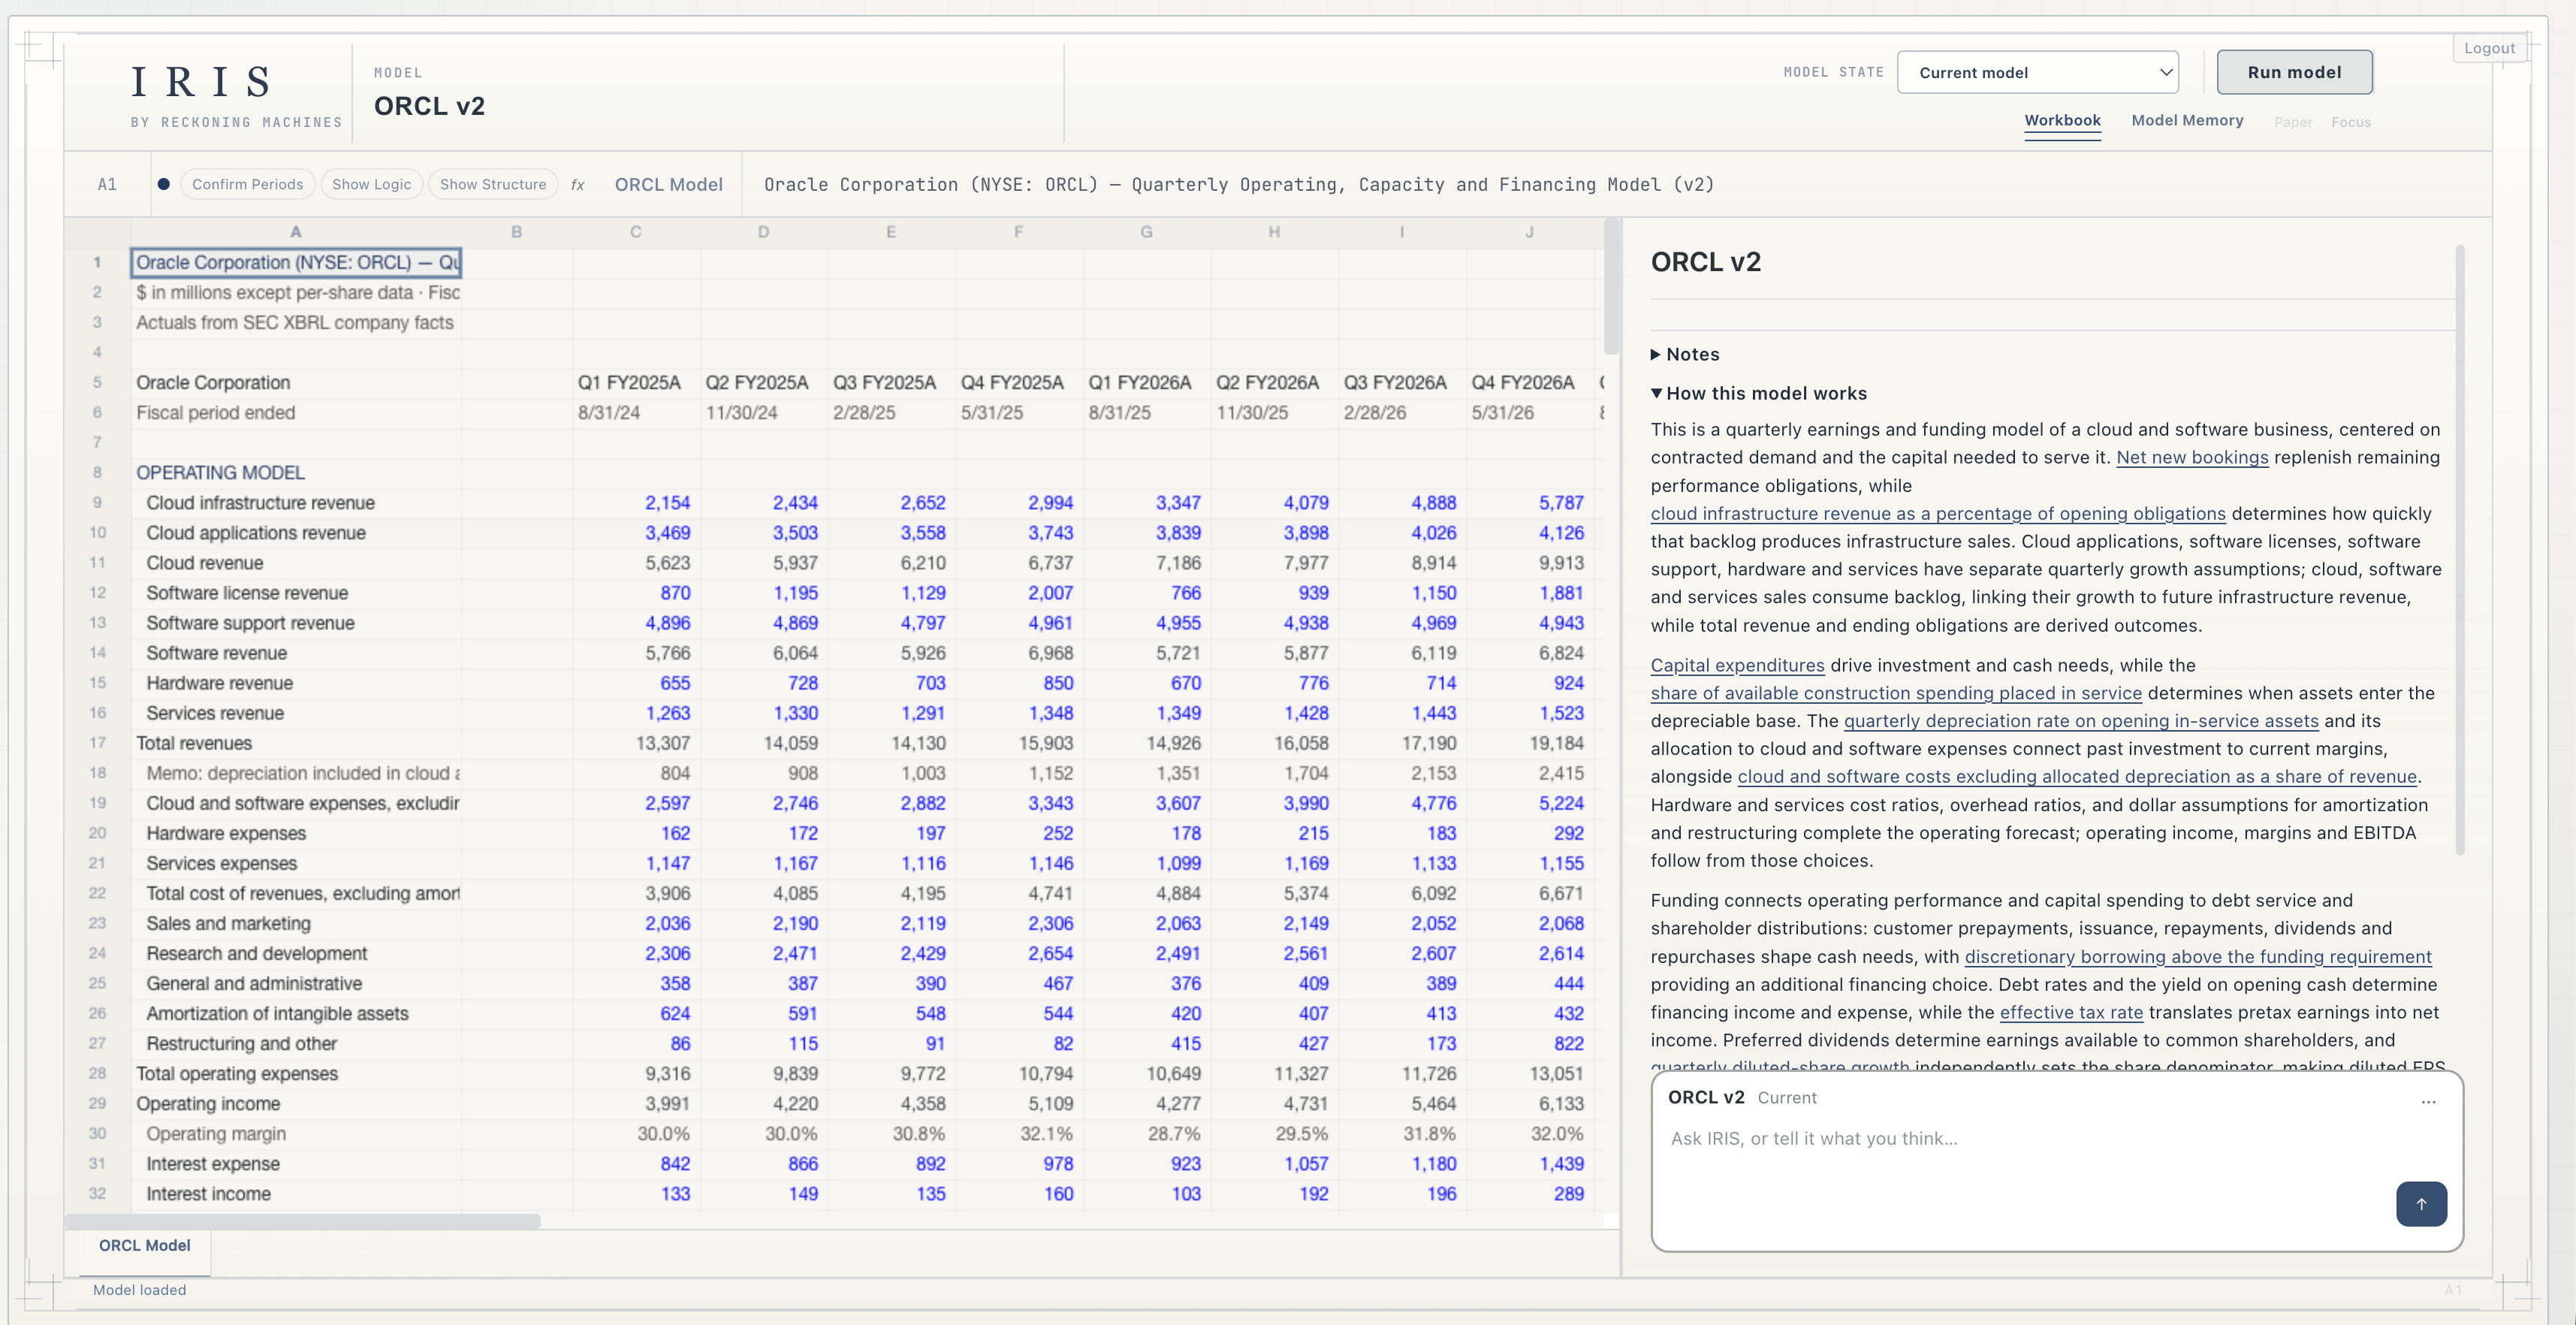Click the Logout button
The height and width of the screenshot is (1325, 2576).
click(x=2488, y=48)
